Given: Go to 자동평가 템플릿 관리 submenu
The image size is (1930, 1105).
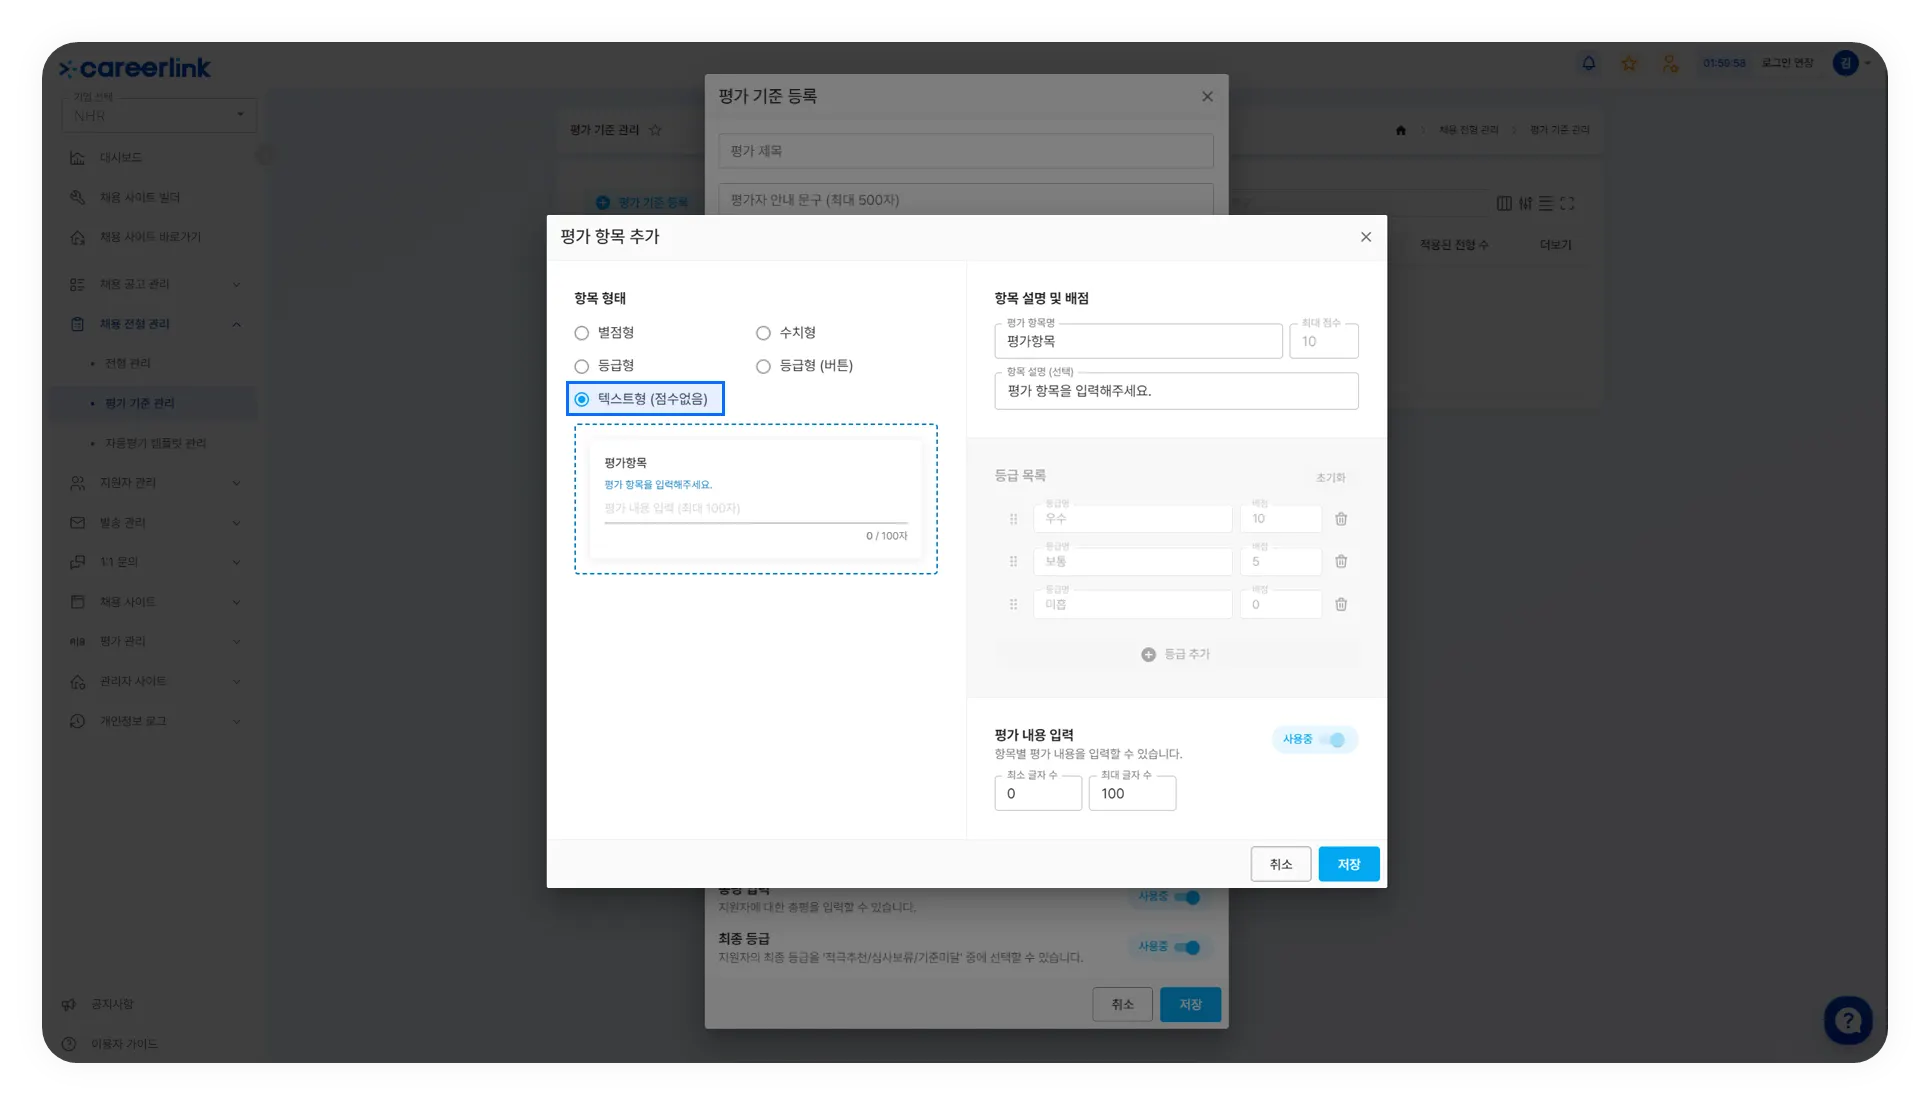Looking at the screenshot, I should click(x=155, y=443).
